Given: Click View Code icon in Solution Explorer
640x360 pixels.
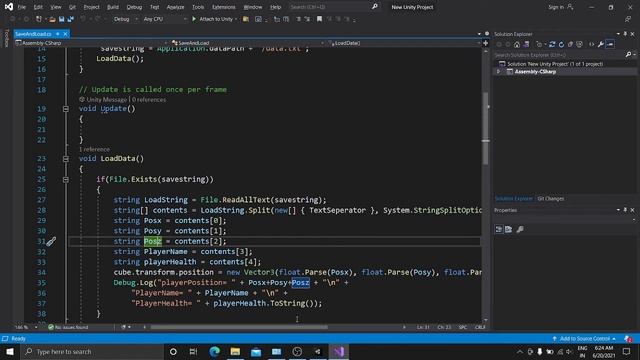Looking at the screenshot, I should click(591, 44).
